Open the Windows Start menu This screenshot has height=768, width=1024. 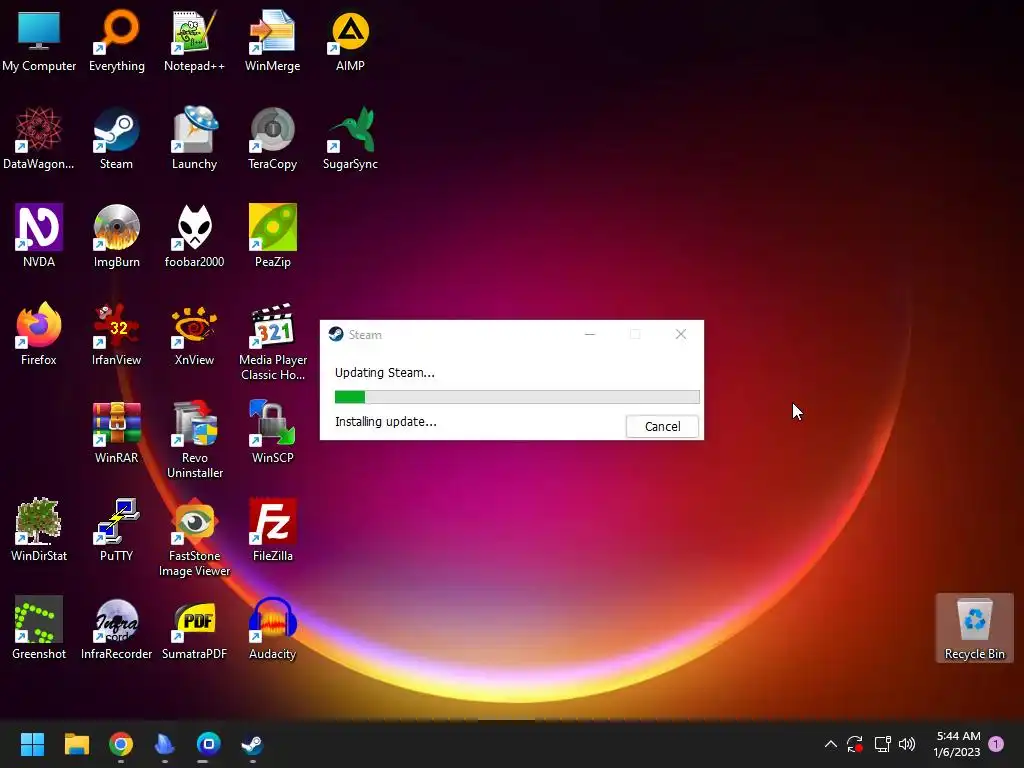(32, 744)
